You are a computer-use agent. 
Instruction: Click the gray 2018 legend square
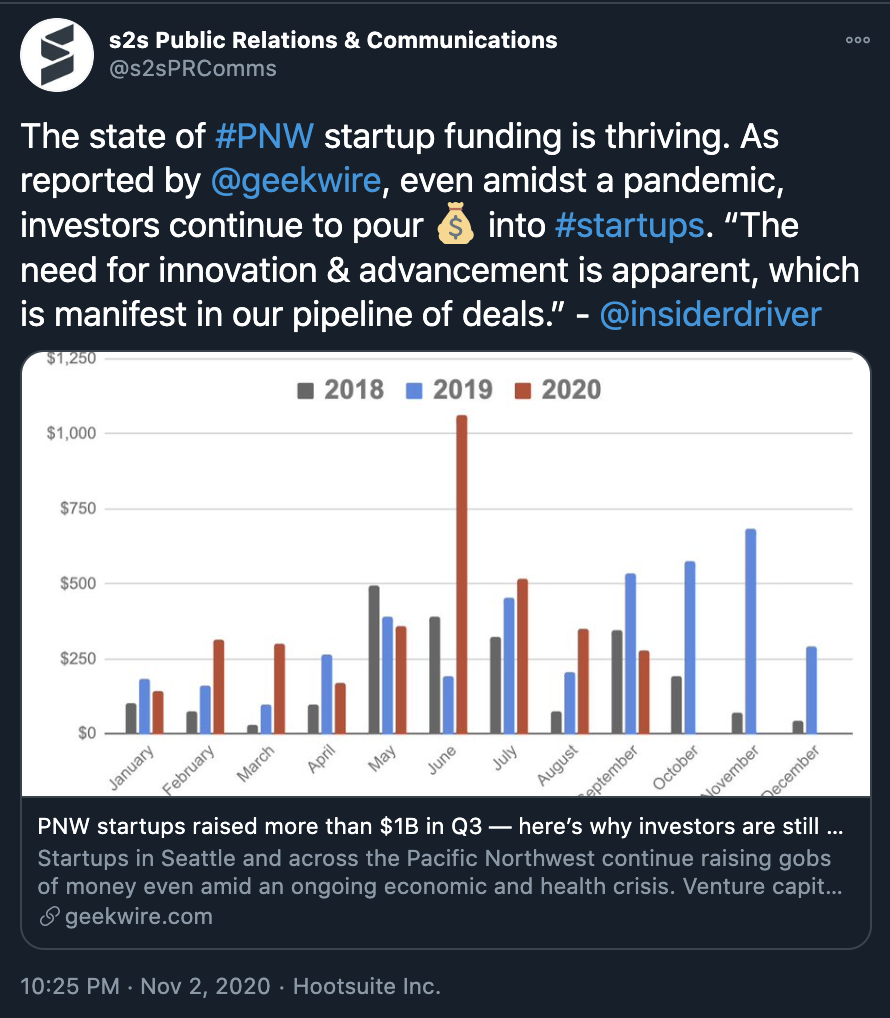point(305,391)
